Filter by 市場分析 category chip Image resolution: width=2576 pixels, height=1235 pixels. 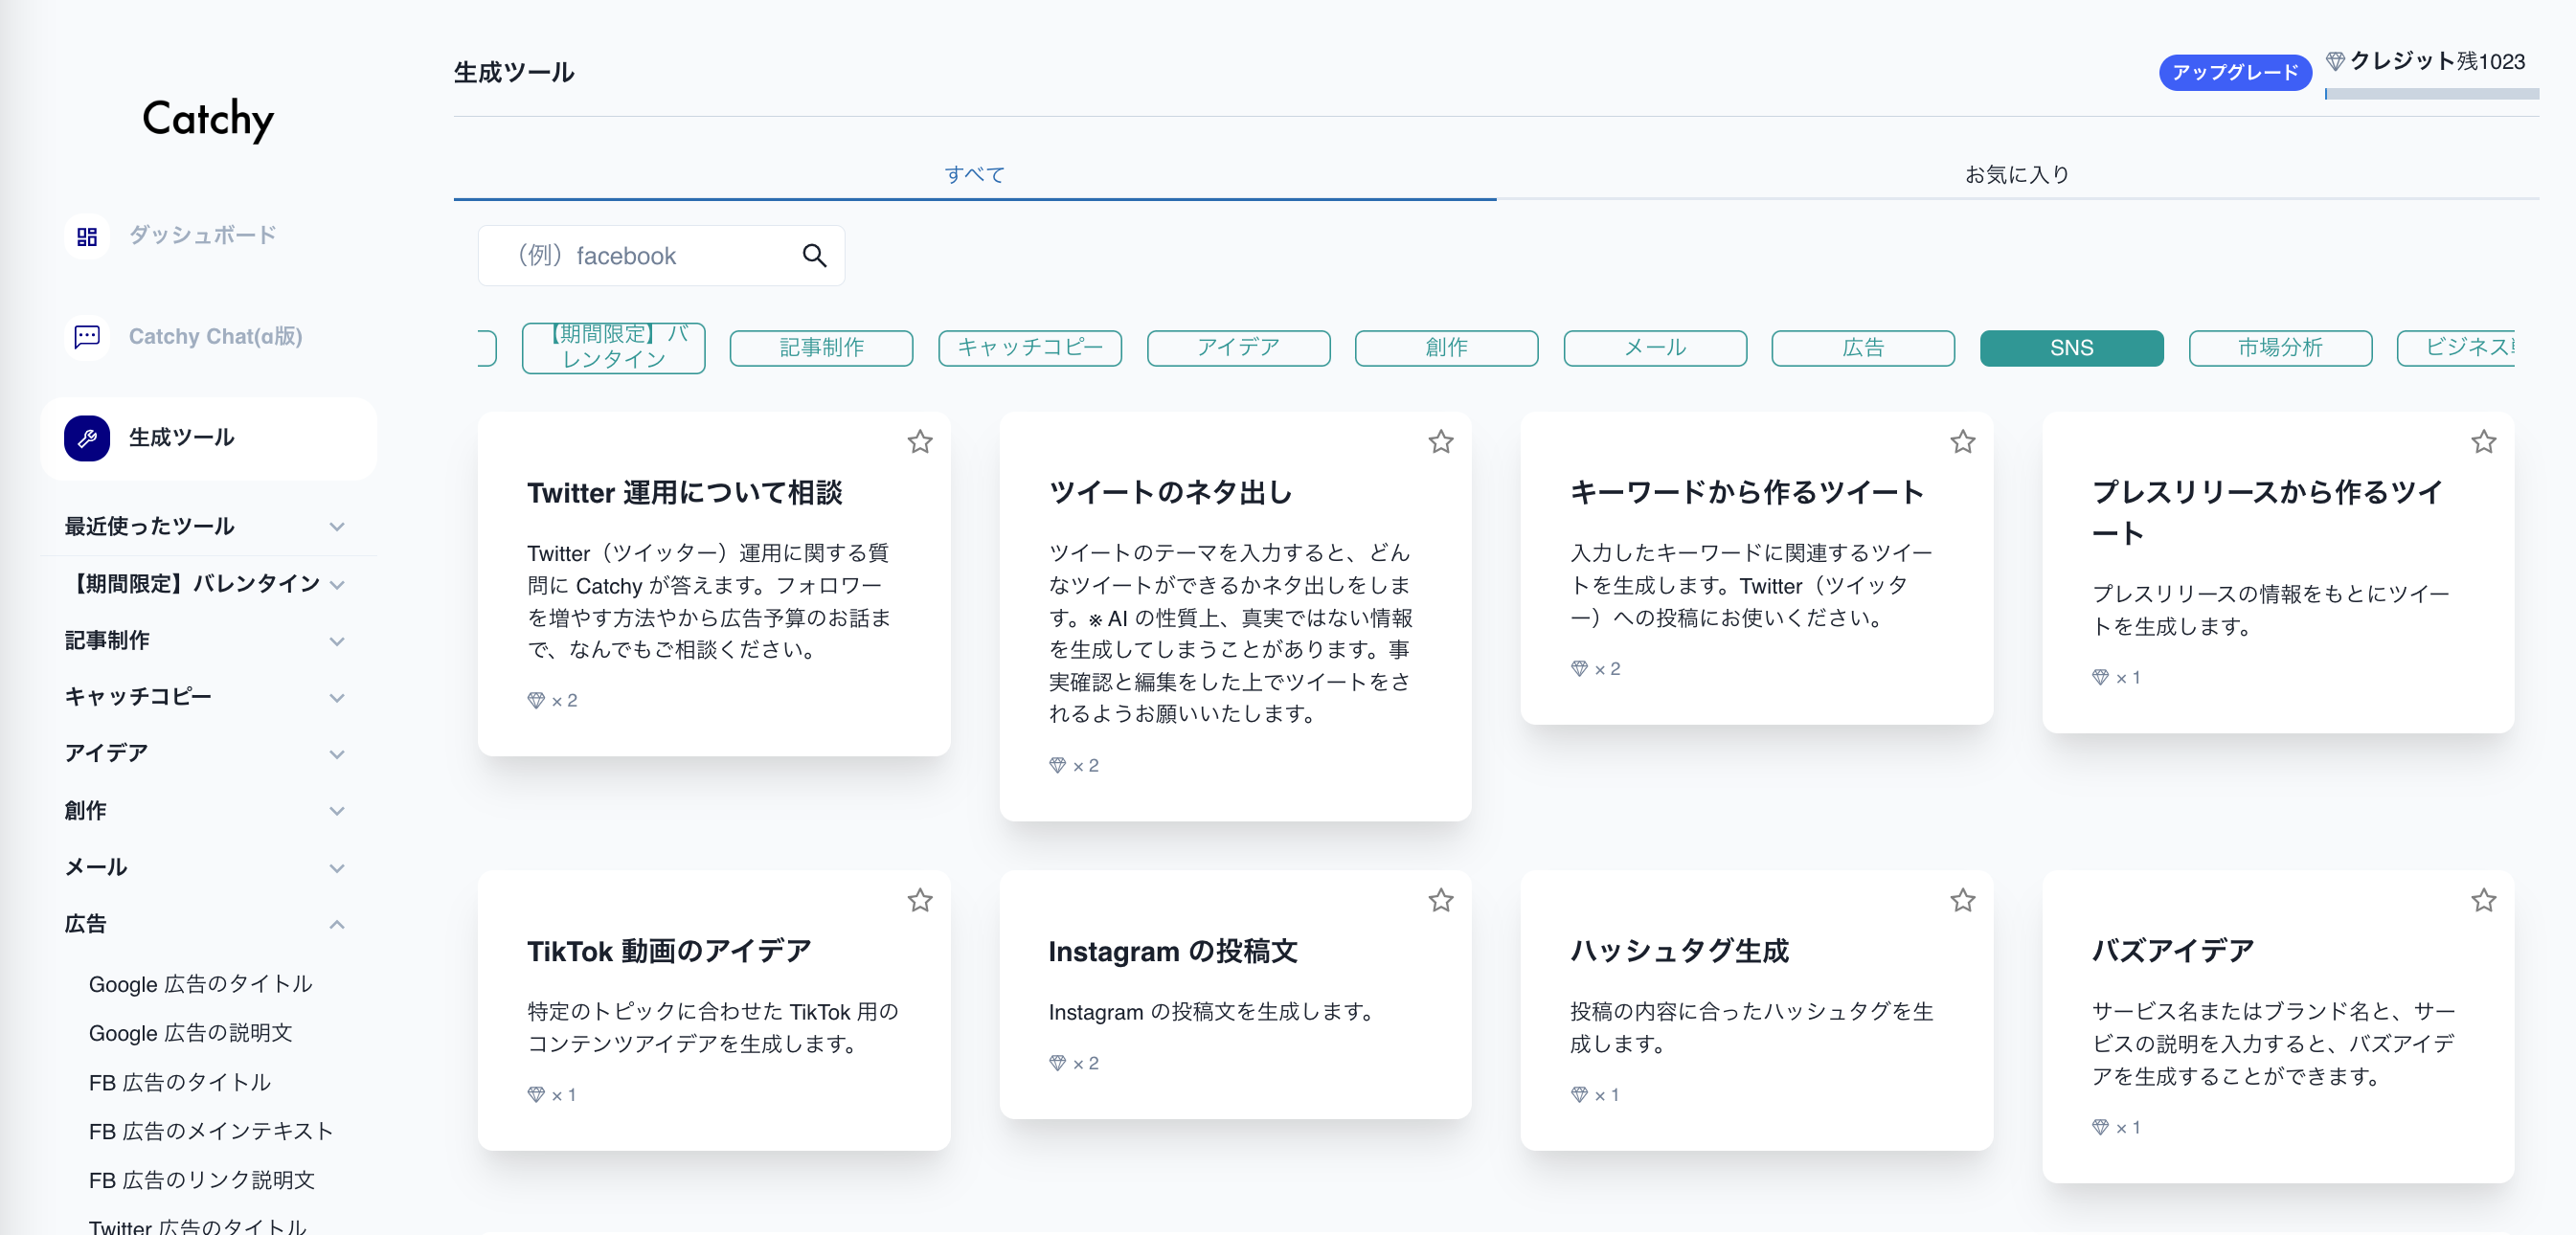(2279, 348)
